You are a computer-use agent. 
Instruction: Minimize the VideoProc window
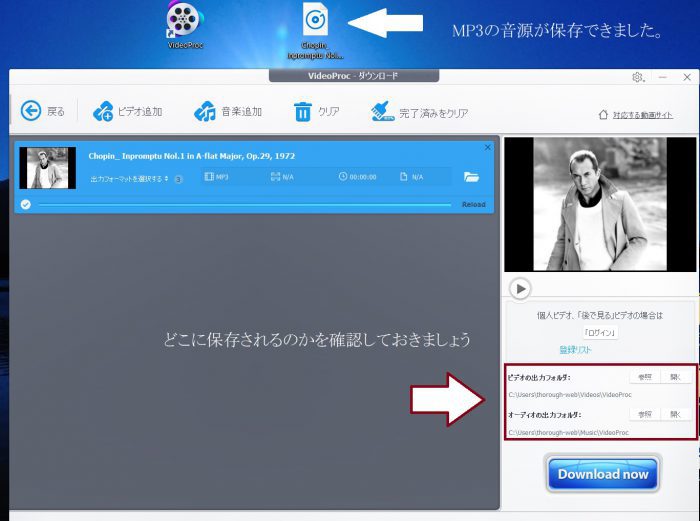(x=662, y=77)
